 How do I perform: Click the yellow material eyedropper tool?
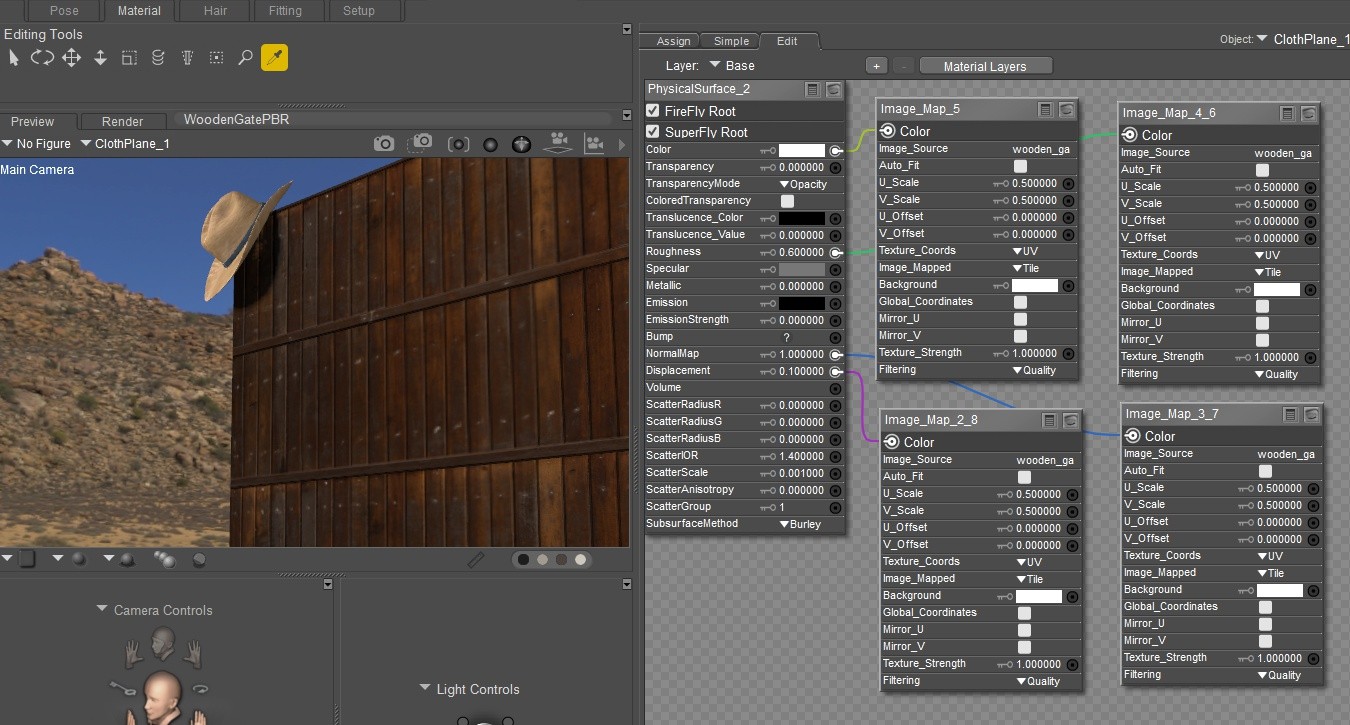tap(274, 58)
